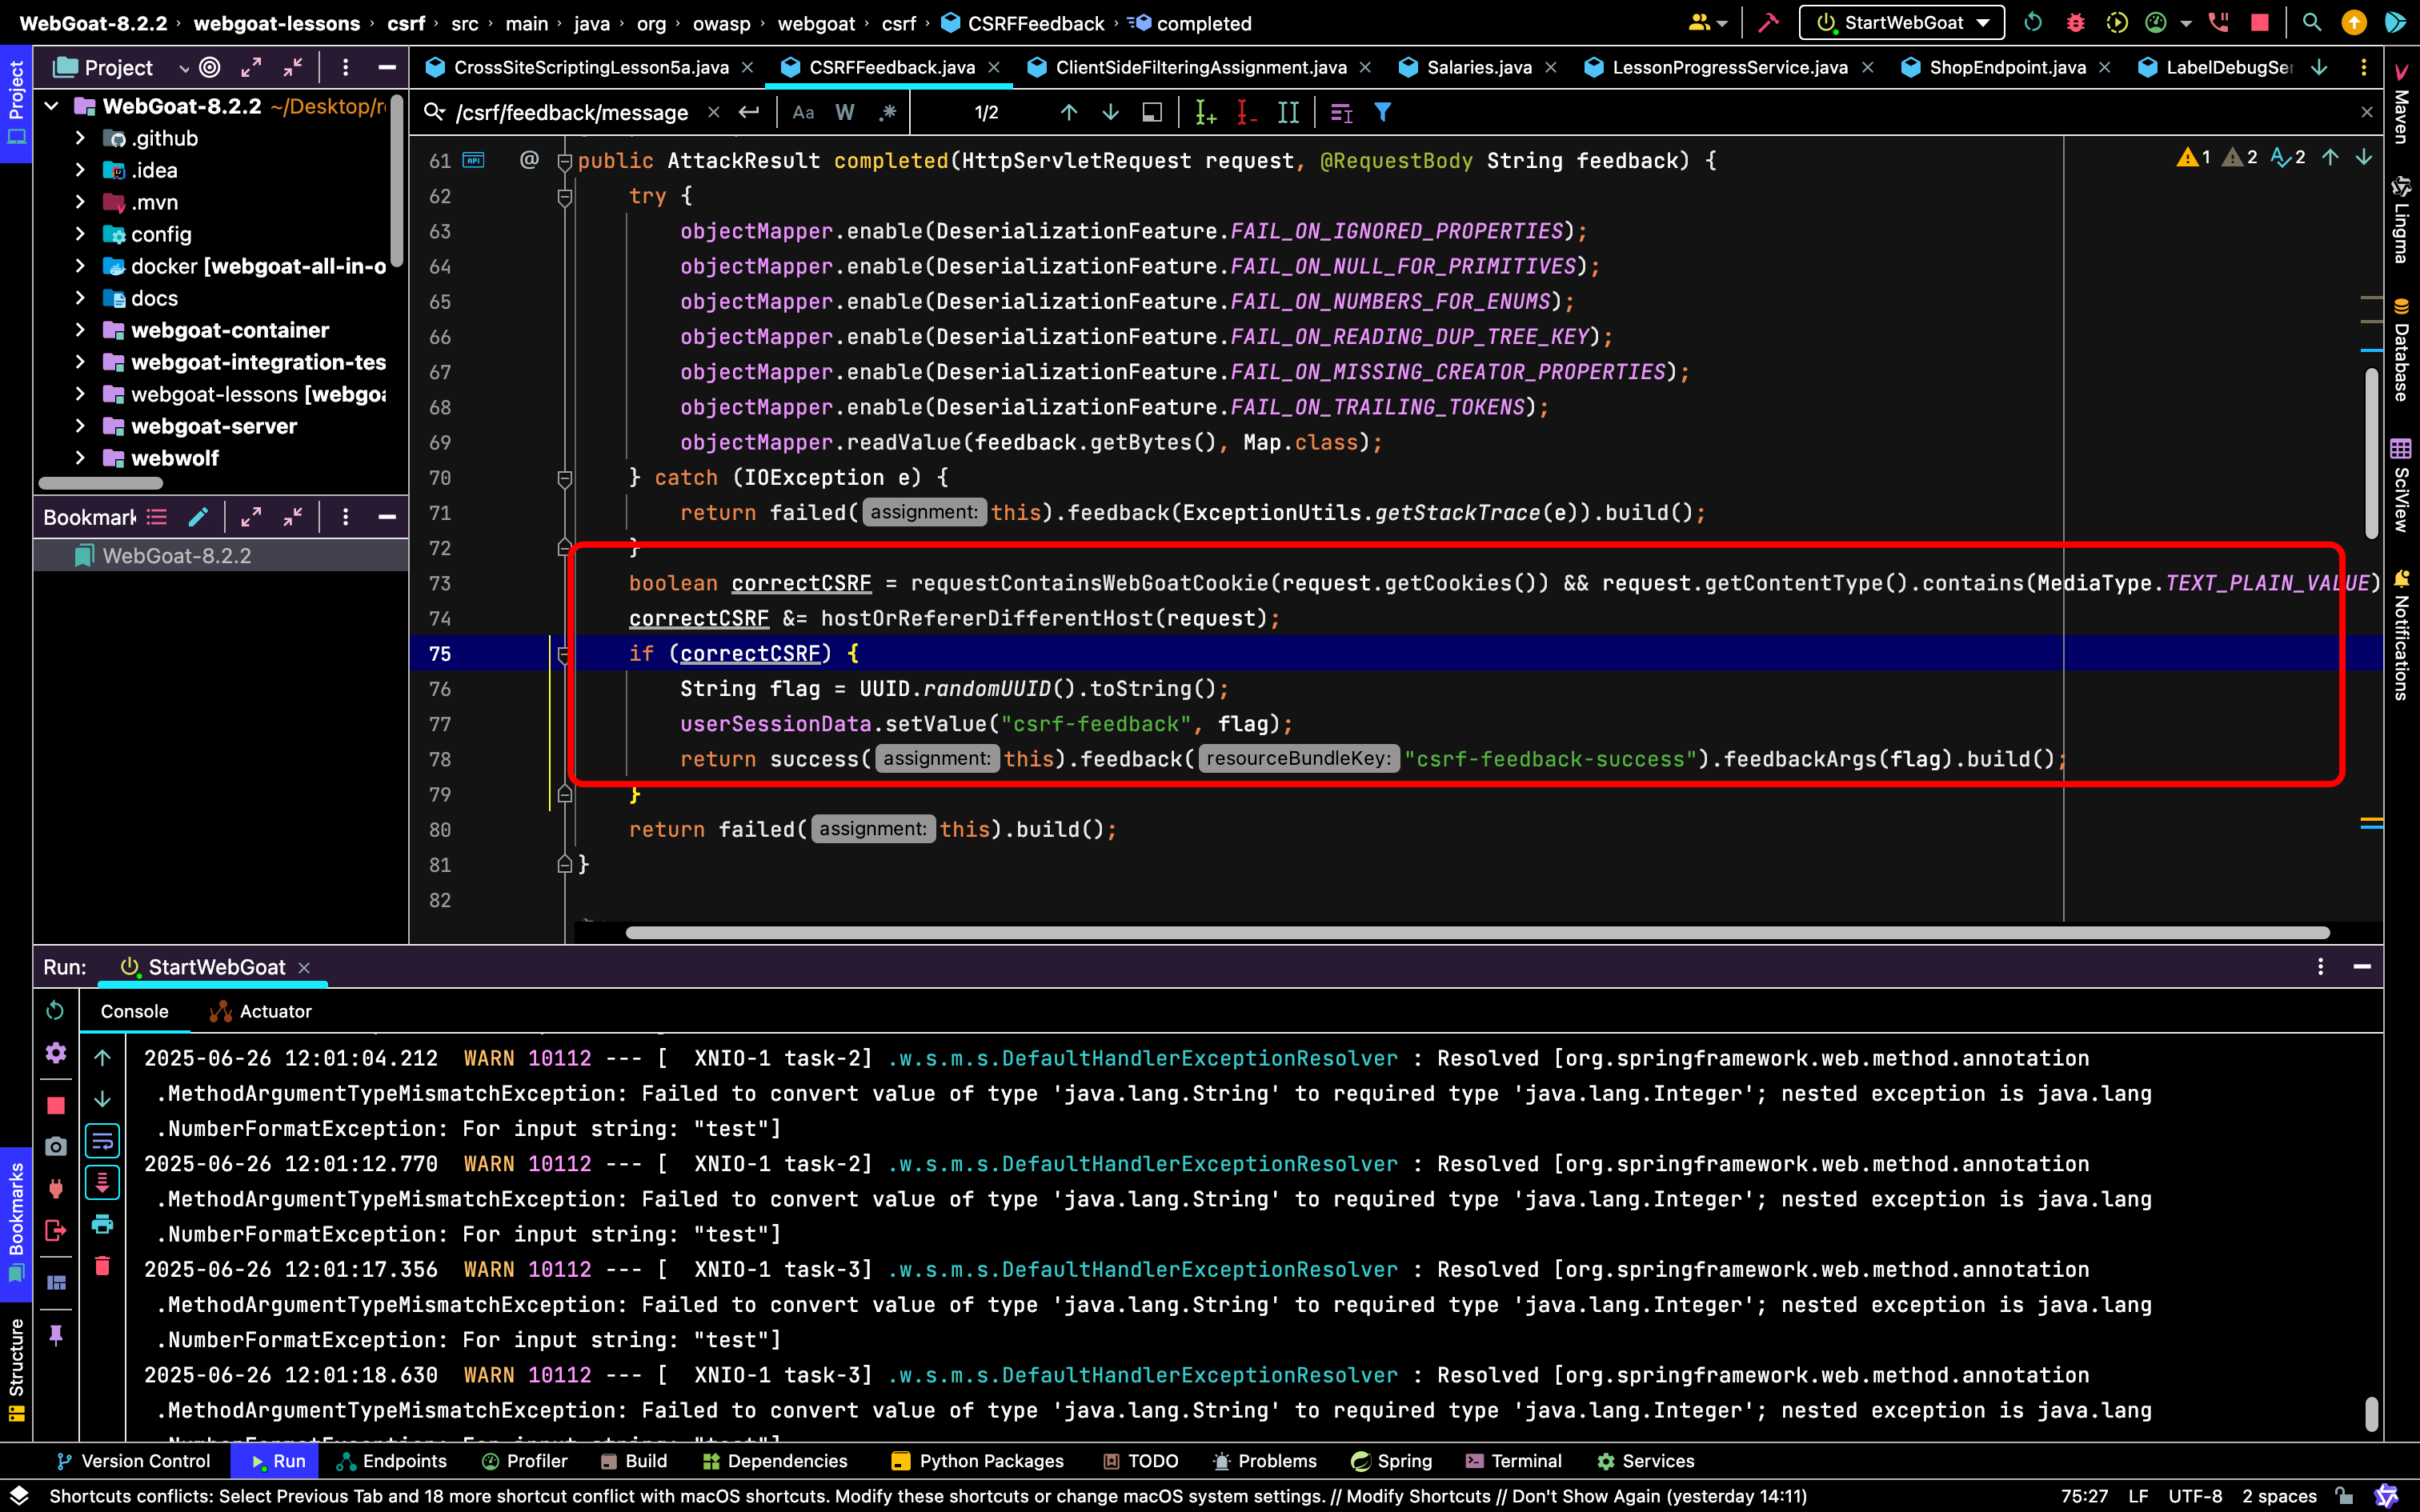This screenshot has width=2420, height=1512.
Task: Switch to ClientSideFilteringAssignment.java tab
Action: point(1200,67)
